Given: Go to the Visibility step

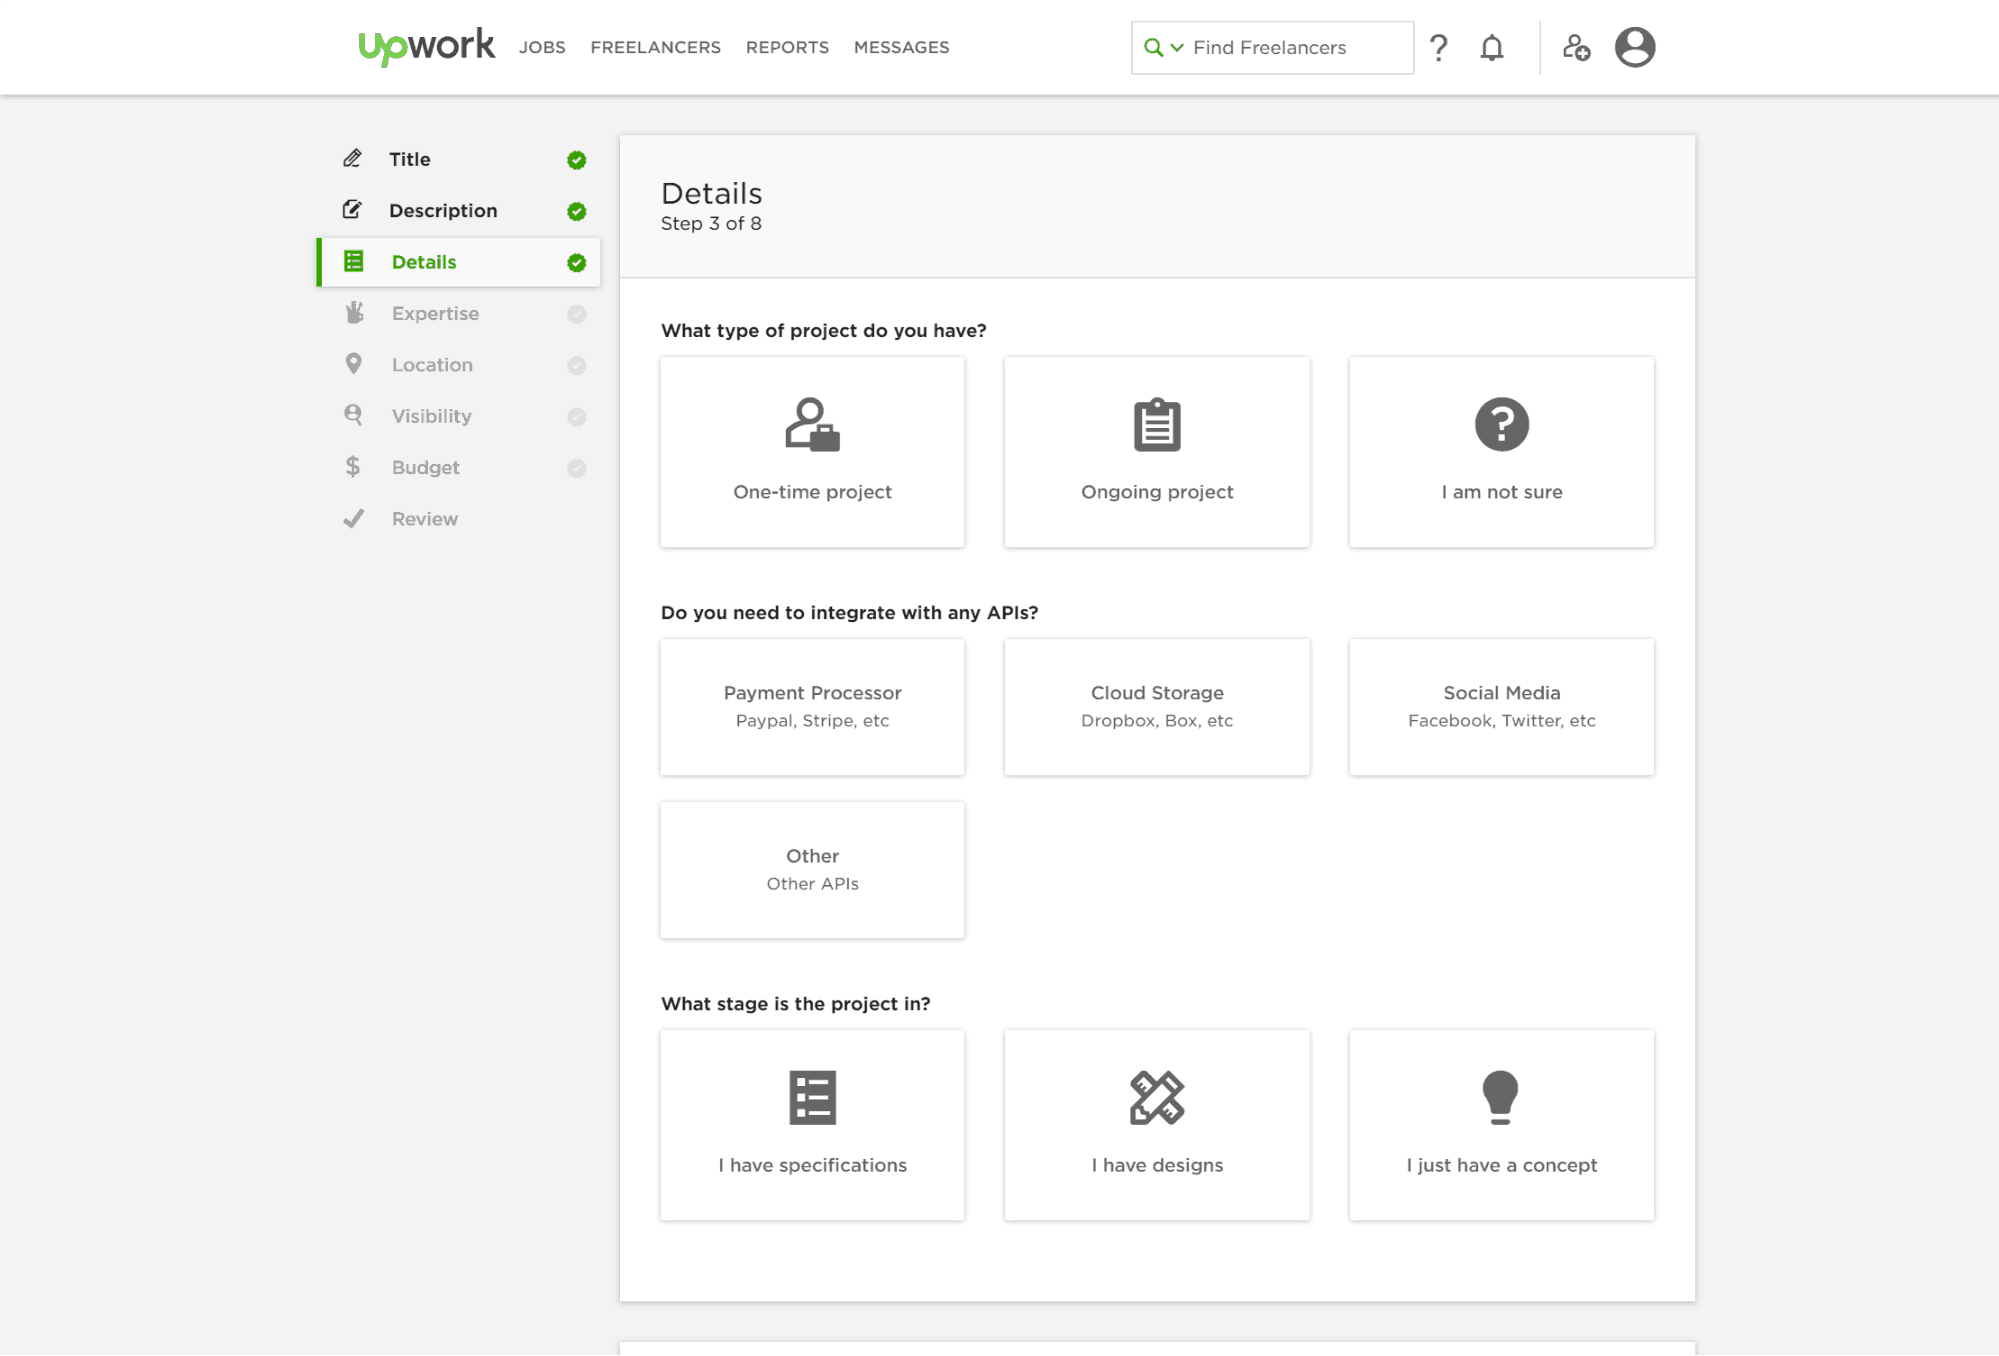Looking at the screenshot, I should [x=458, y=416].
